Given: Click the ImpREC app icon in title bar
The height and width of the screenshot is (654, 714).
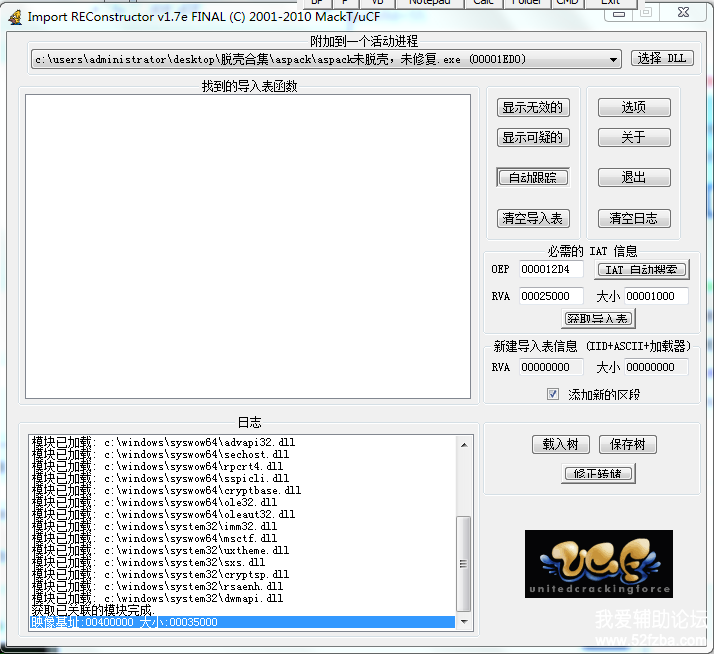Looking at the screenshot, I should (x=14, y=15).
